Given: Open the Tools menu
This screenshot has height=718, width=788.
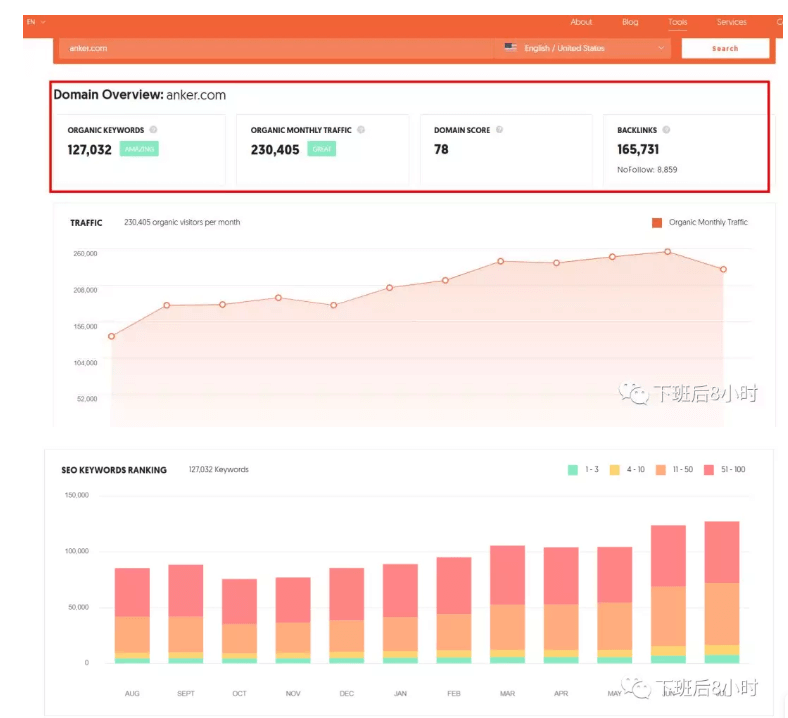Looking at the screenshot, I should tap(677, 22).
